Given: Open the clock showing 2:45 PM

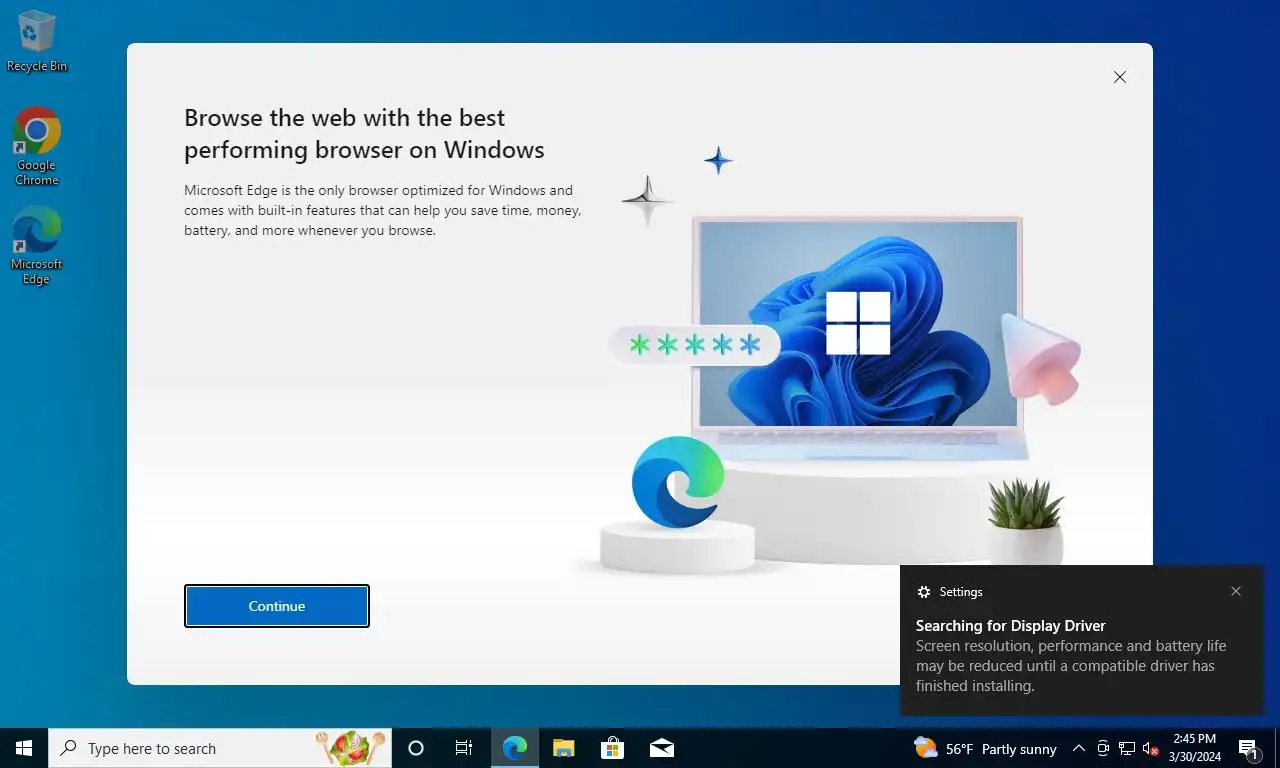Looking at the screenshot, I should tap(1194, 748).
